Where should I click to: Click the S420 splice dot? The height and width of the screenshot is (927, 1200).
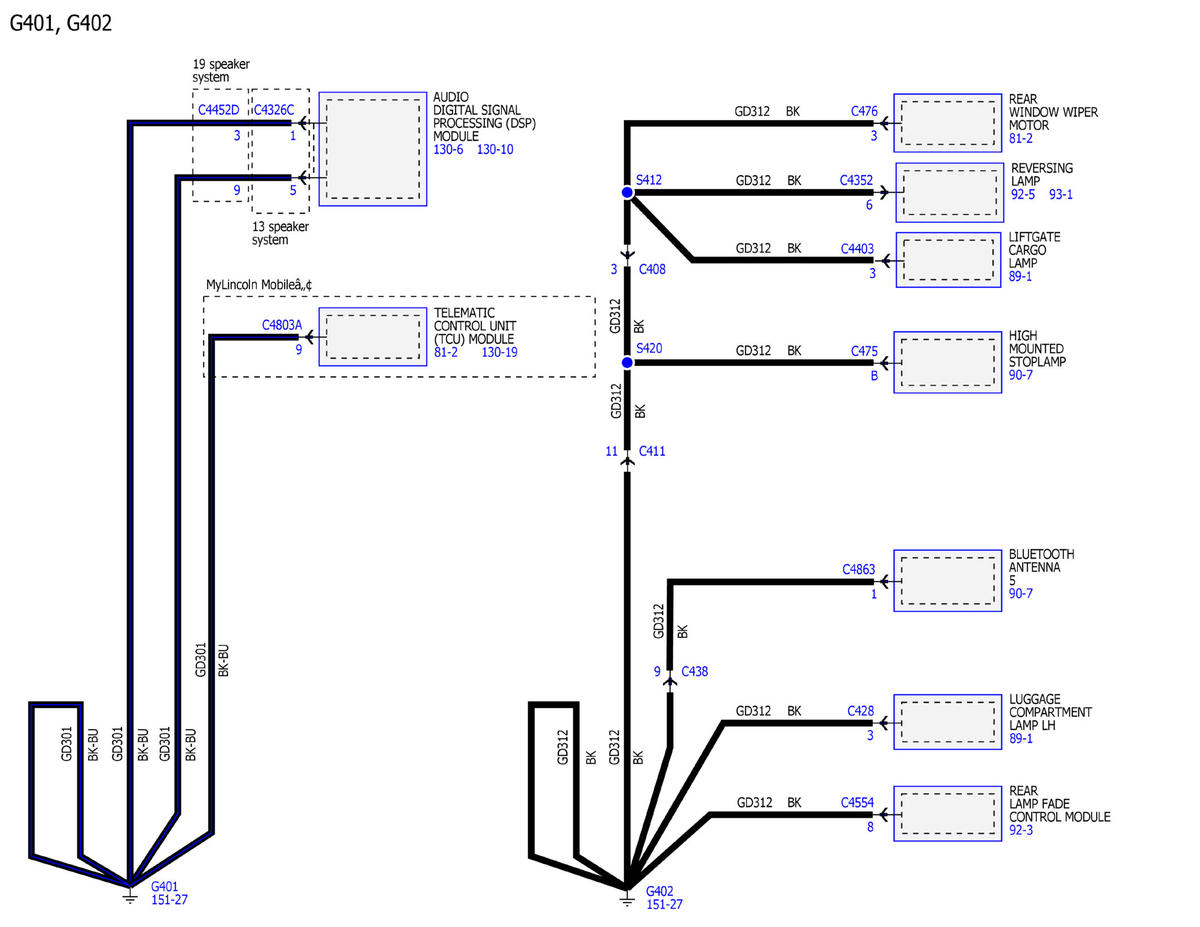pos(627,362)
